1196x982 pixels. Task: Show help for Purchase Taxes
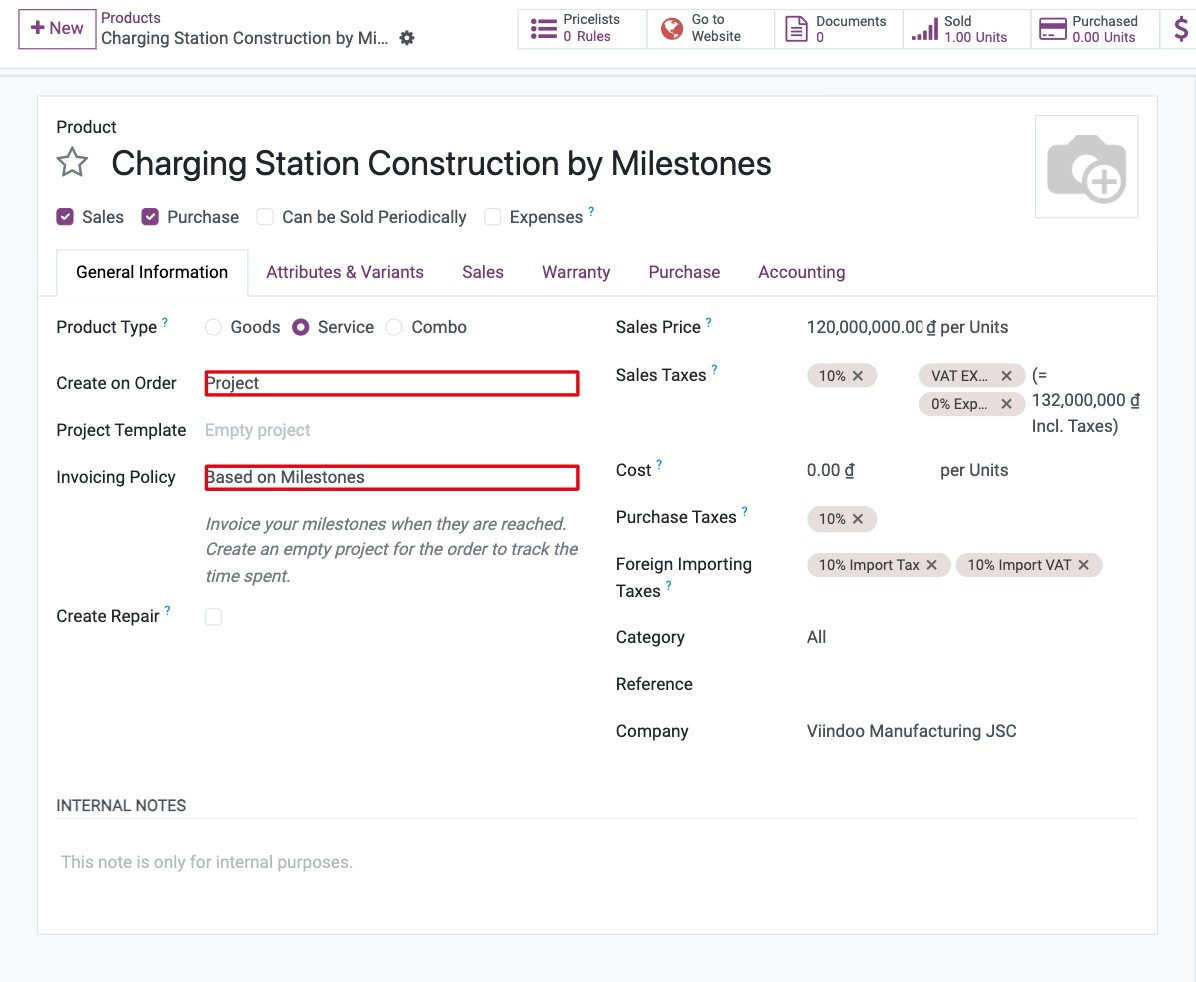click(744, 511)
